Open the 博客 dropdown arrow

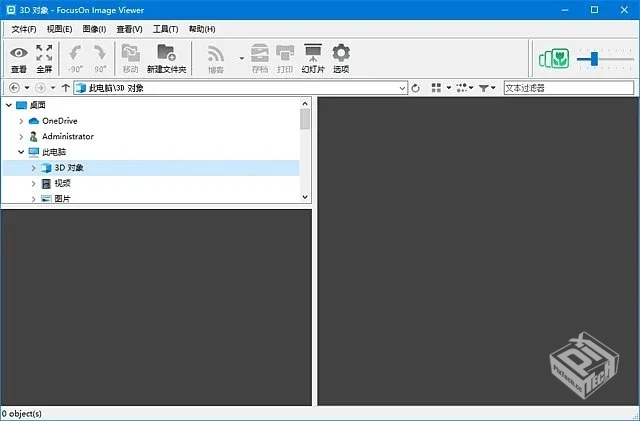[242, 58]
